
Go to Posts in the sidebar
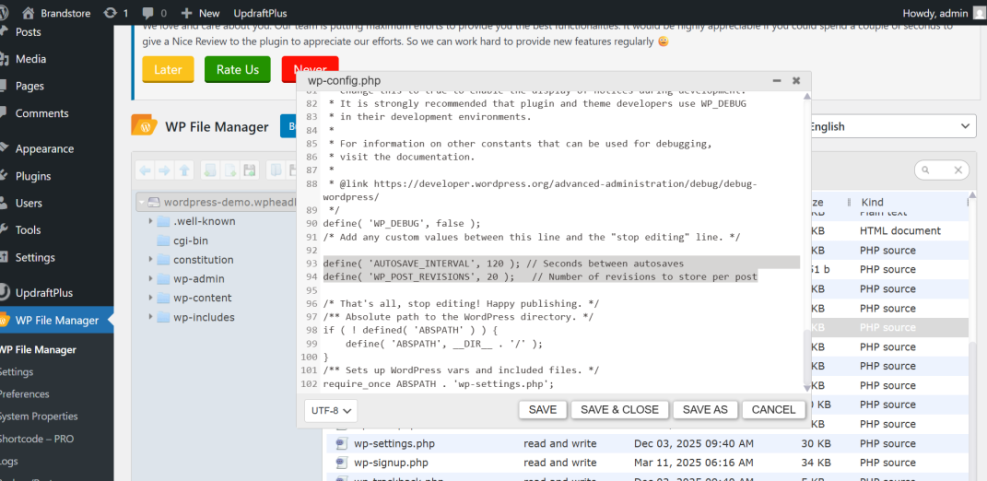click(x=28, y=32)
